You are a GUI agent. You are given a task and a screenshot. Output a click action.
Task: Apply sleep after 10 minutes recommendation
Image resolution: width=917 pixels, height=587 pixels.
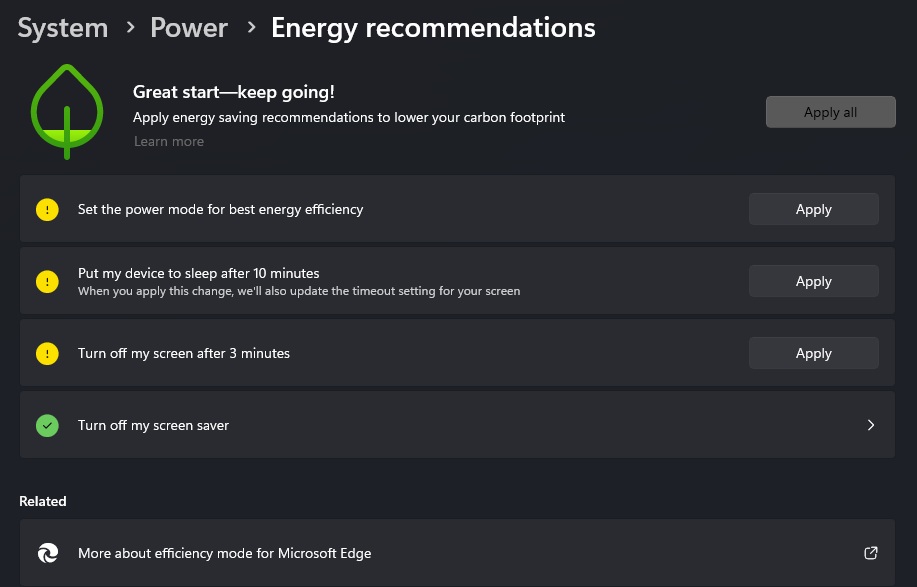tap(813, 282)
